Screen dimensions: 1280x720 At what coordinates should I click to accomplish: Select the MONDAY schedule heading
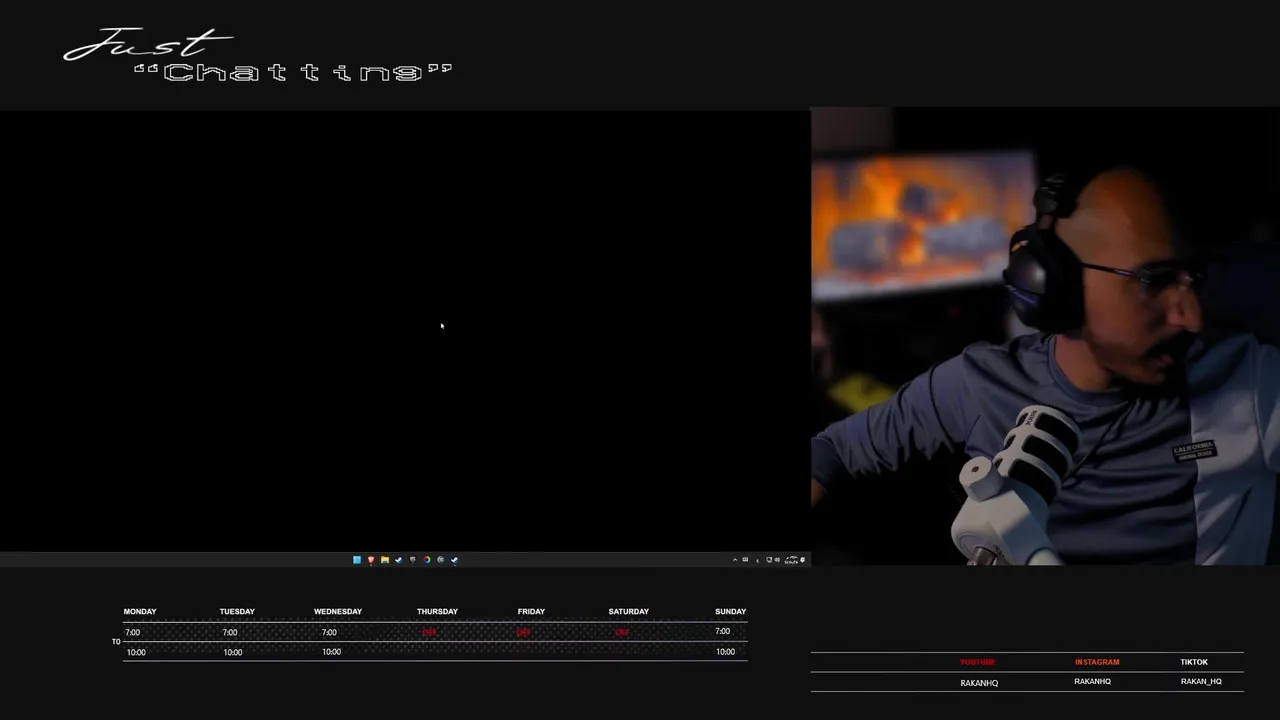(x=140, y=611)
